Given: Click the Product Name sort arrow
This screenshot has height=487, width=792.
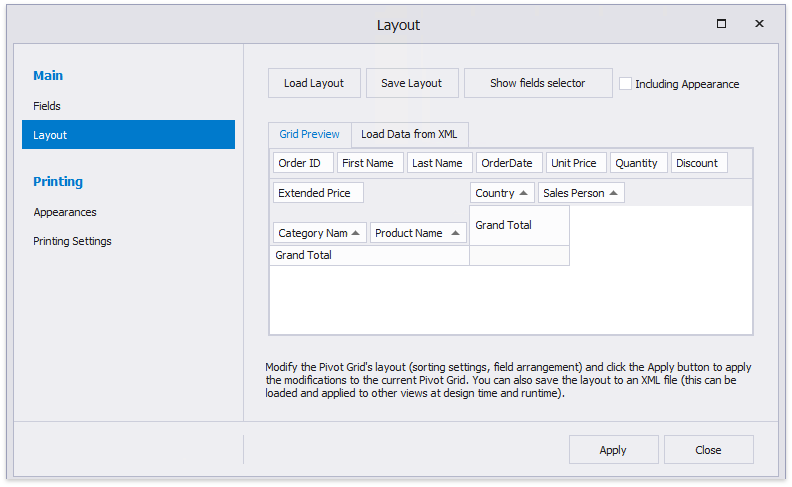Looking at the screenshot, I should [456, 233].
